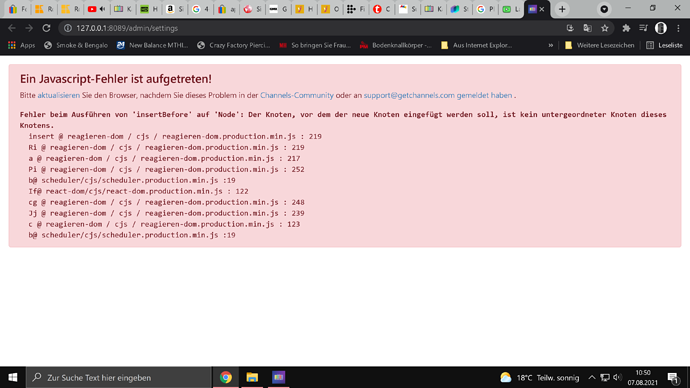Screen dimensions: 690x388
Task: Click the aktualisieren link
Action: tap(59, 95)
